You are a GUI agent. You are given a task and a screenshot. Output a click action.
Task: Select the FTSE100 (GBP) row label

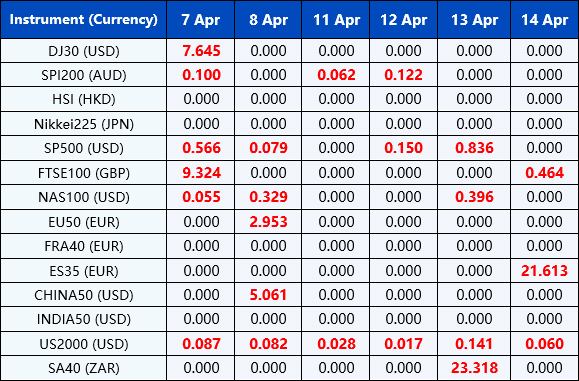pos(84,173)
